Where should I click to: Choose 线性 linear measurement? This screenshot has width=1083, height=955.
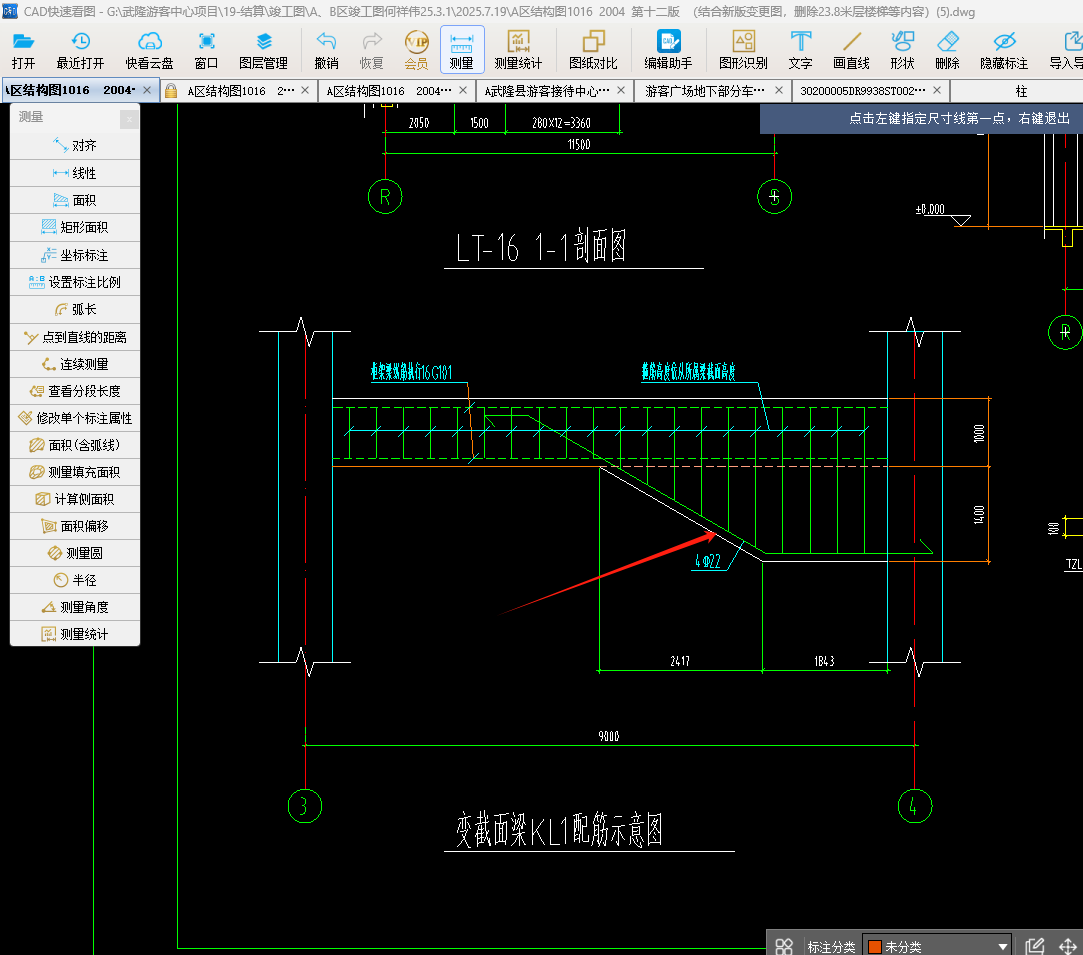pyautogui.click(x=75, y=173)
